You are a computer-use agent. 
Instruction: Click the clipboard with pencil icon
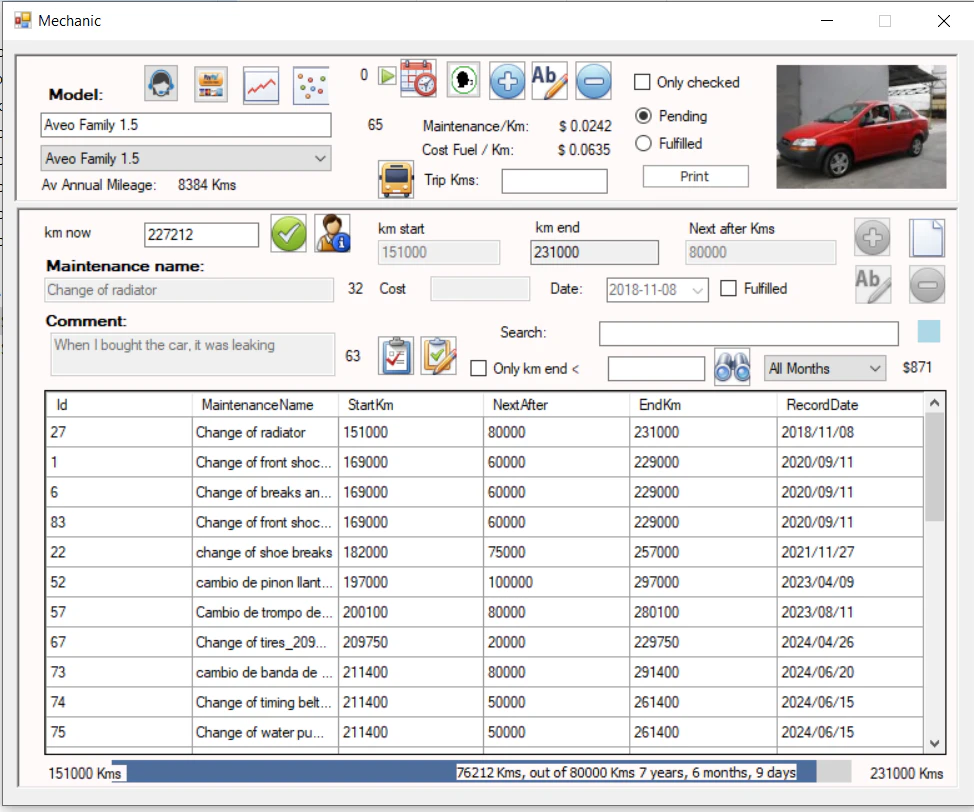(x=439, y=356)
